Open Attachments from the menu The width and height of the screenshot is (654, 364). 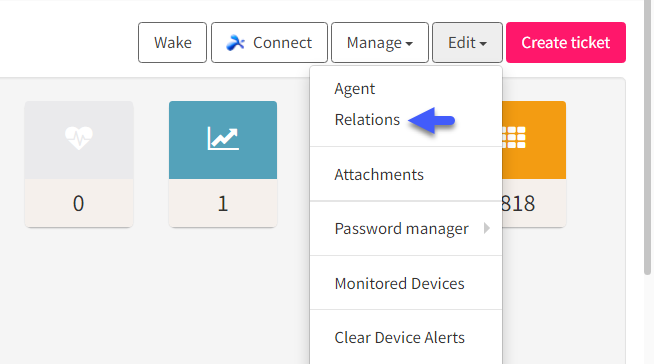(379, 174)
